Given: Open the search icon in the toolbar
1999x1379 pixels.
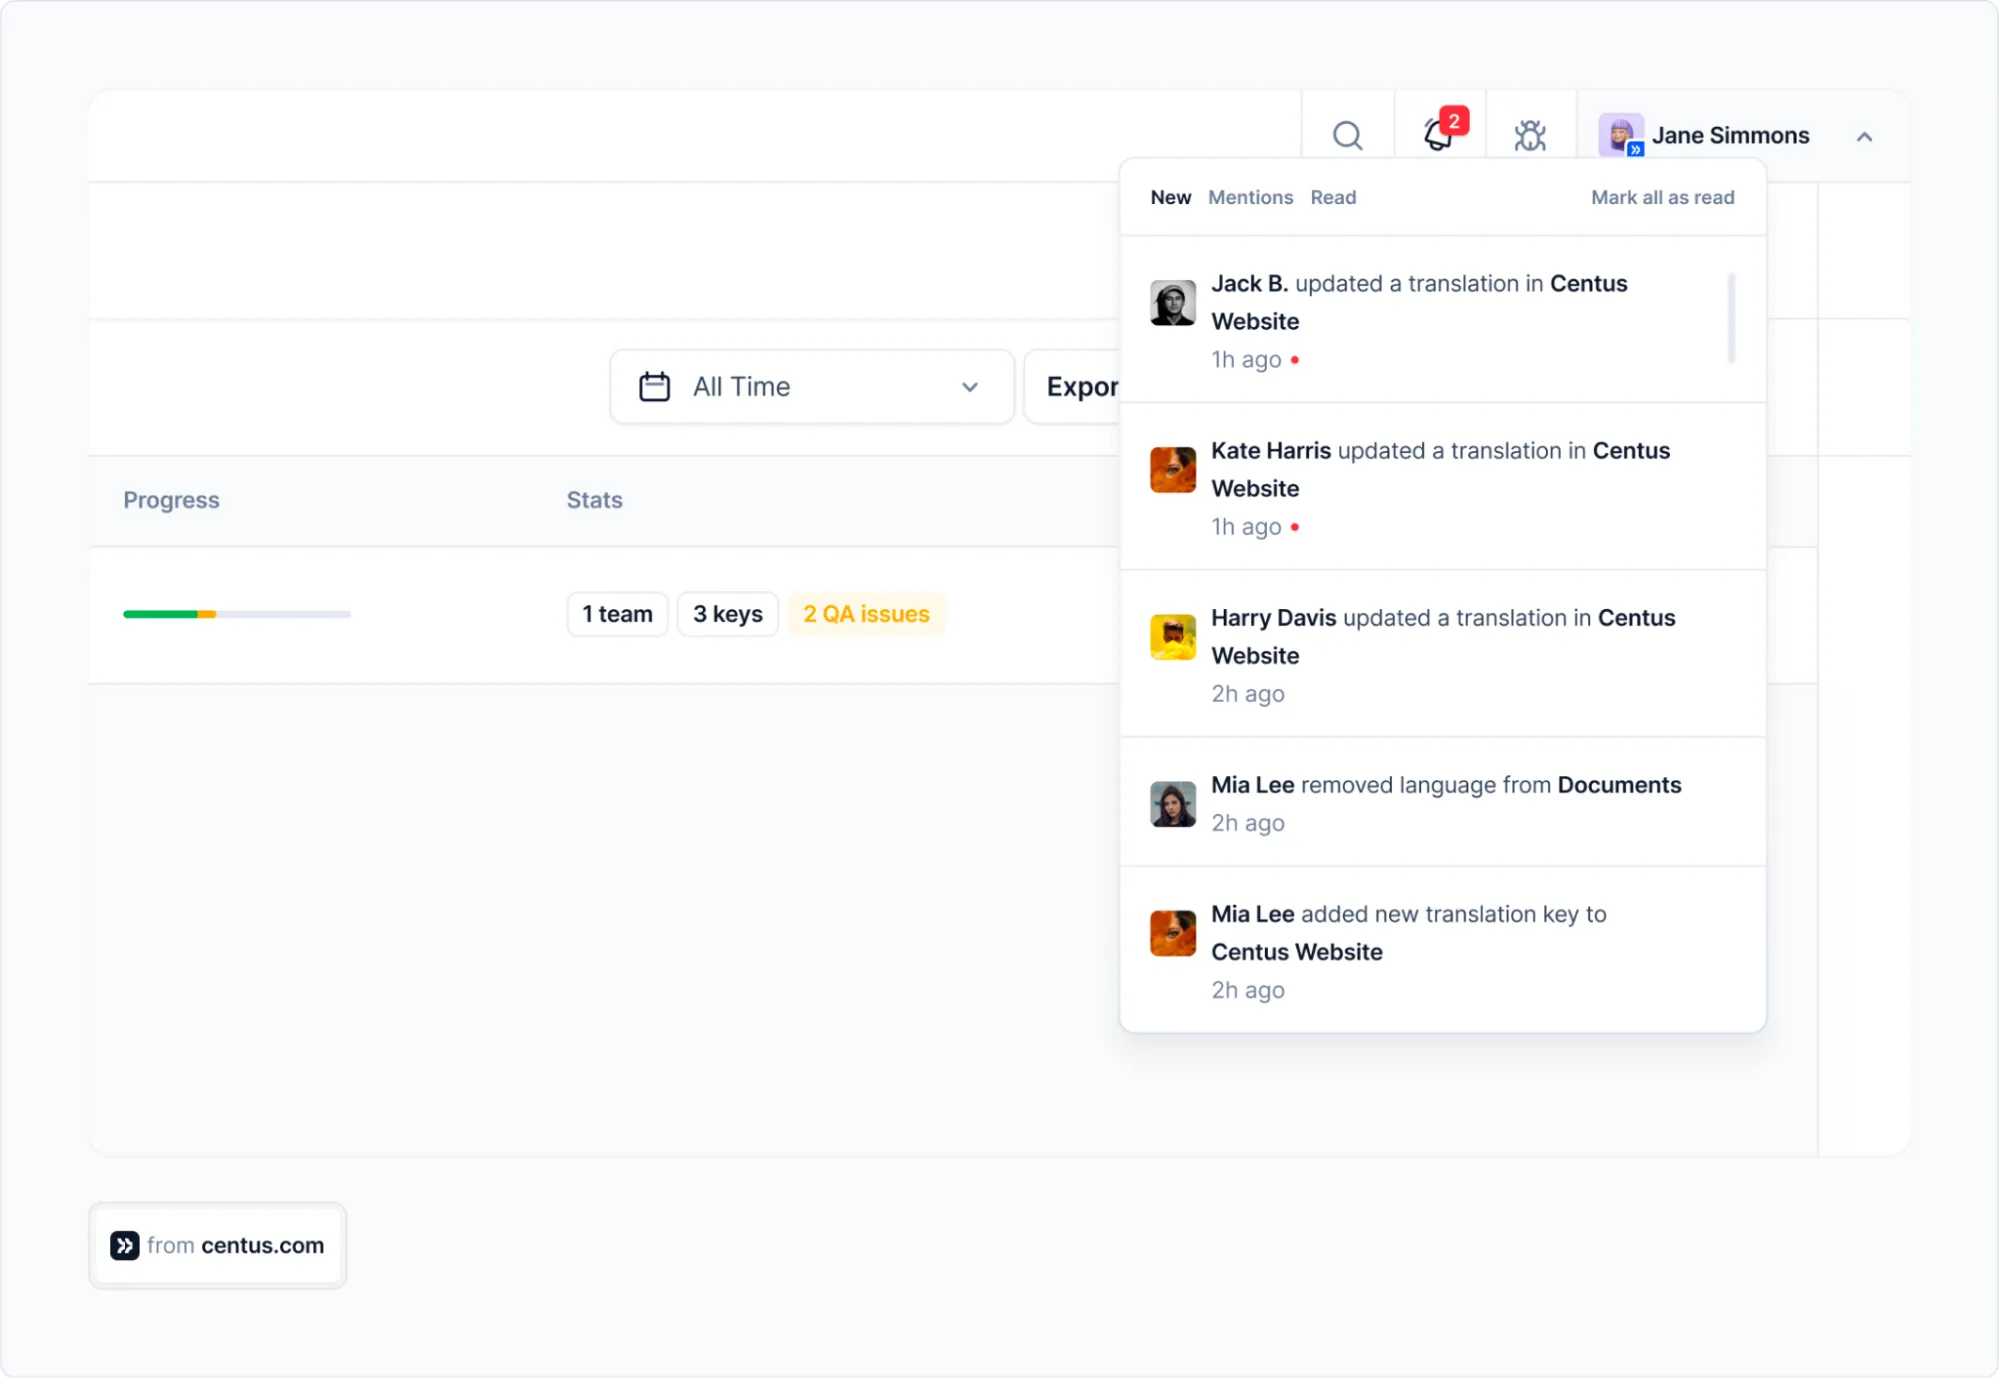Looking at the screenshot, I should 1347,135.
